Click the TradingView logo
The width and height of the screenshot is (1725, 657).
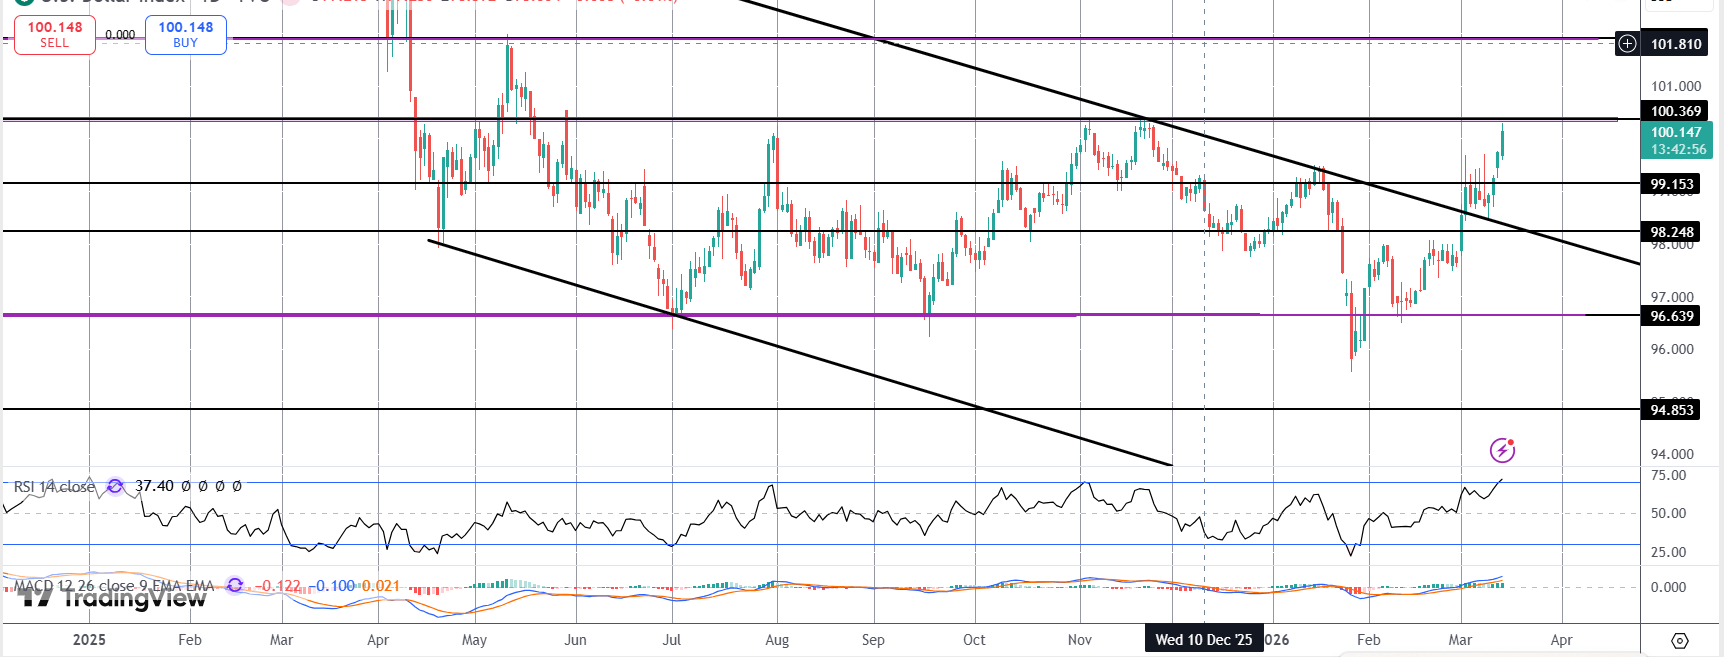(x=112, y=598)
